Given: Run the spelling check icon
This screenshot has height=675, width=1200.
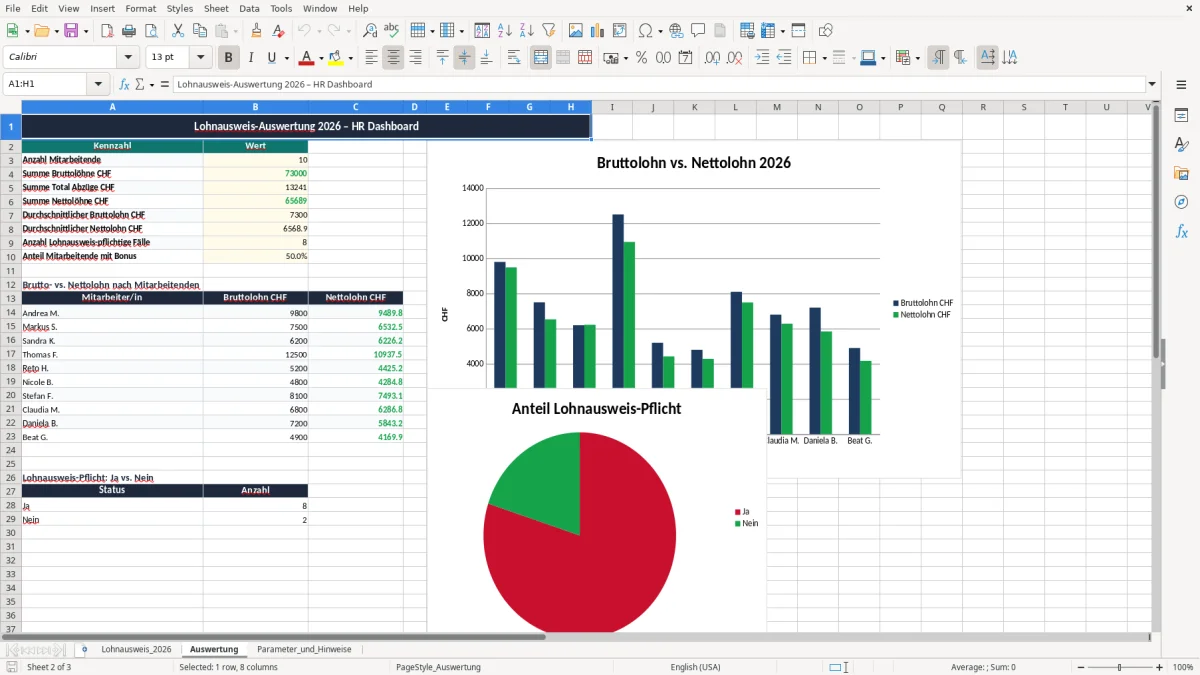Looking at the screenshot, I should click(x=392, y=31).
